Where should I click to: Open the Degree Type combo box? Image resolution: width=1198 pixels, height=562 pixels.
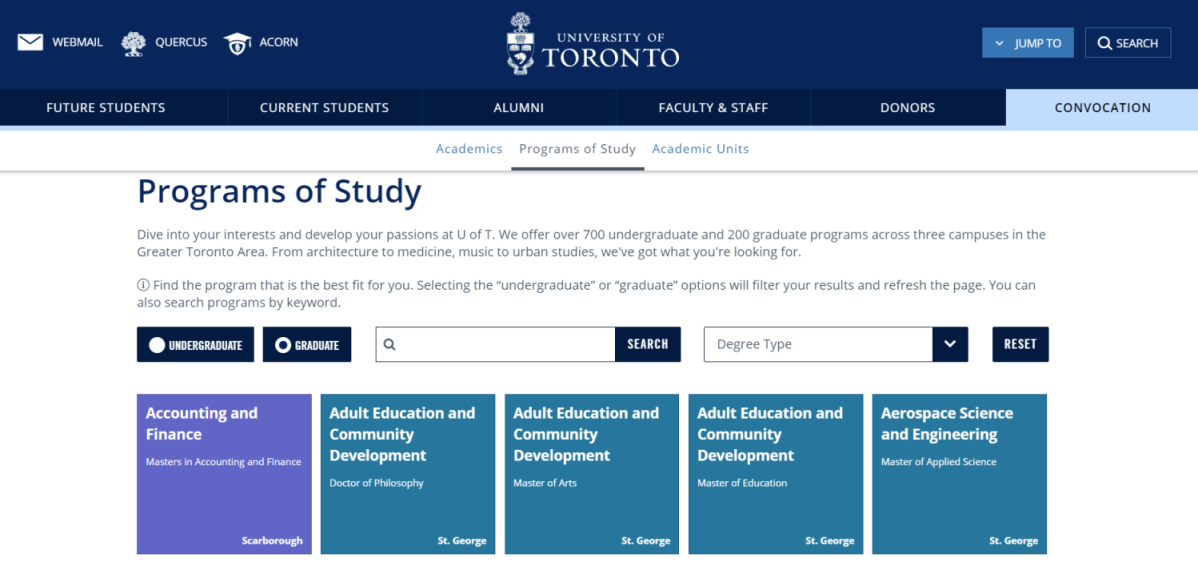click(x=836, y=344)
